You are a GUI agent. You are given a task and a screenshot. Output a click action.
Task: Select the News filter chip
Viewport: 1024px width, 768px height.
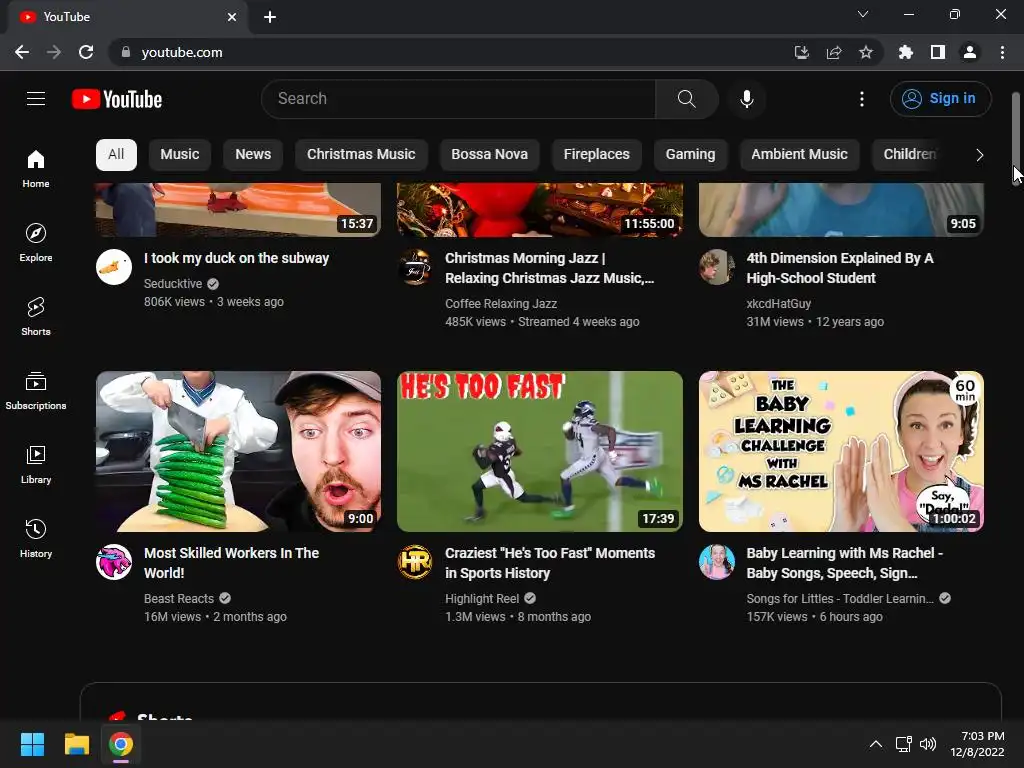pyautogui.click(x=253, y=154)
